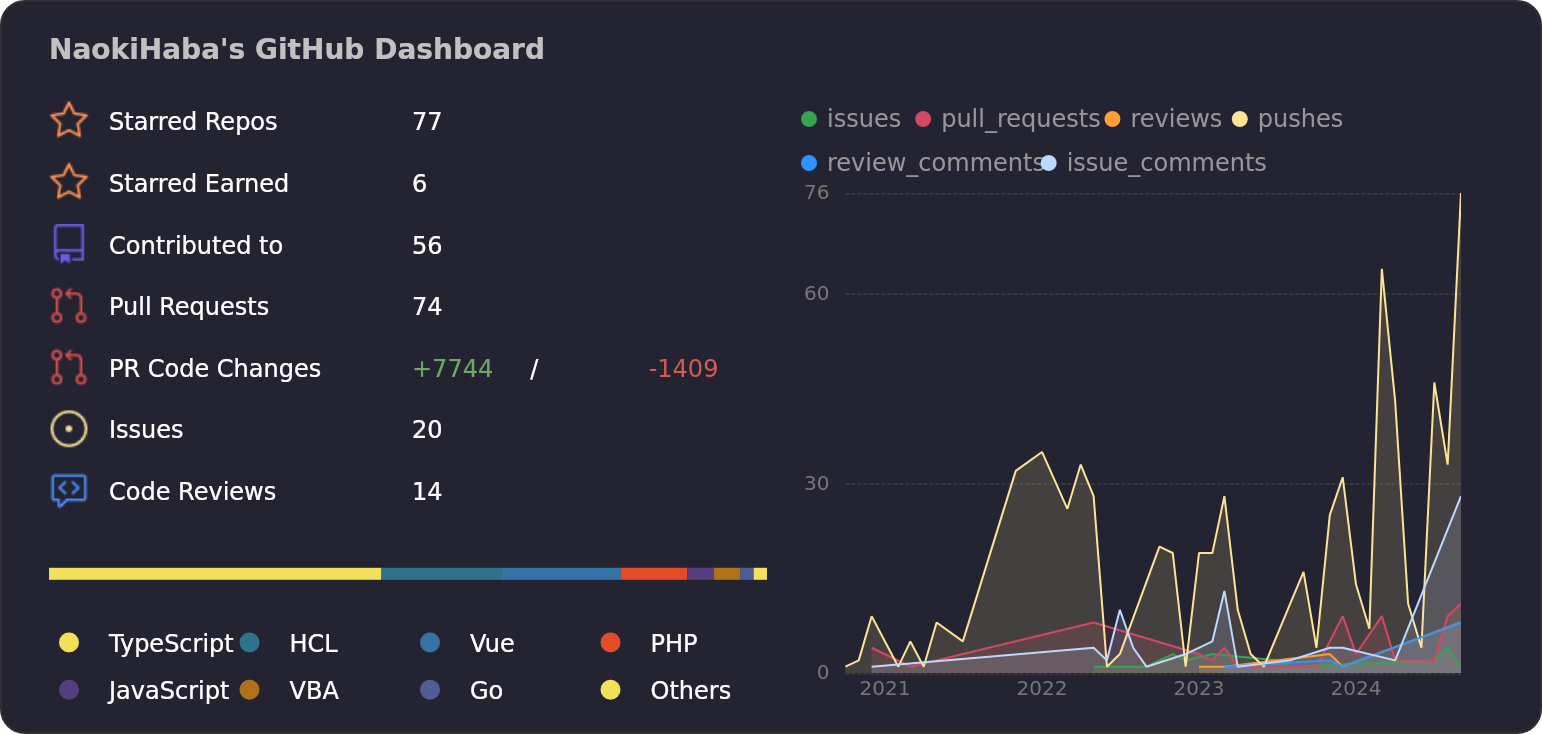Click the teal HCL segment of language bar
Screen dimensions: 1542x734
coord(441,574)
